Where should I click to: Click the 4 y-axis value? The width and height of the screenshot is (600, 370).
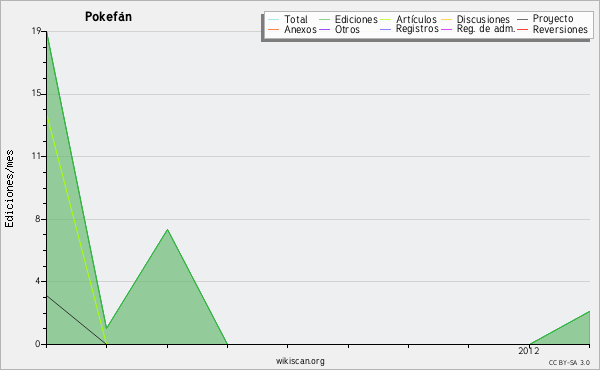click(x=38, y=281)
